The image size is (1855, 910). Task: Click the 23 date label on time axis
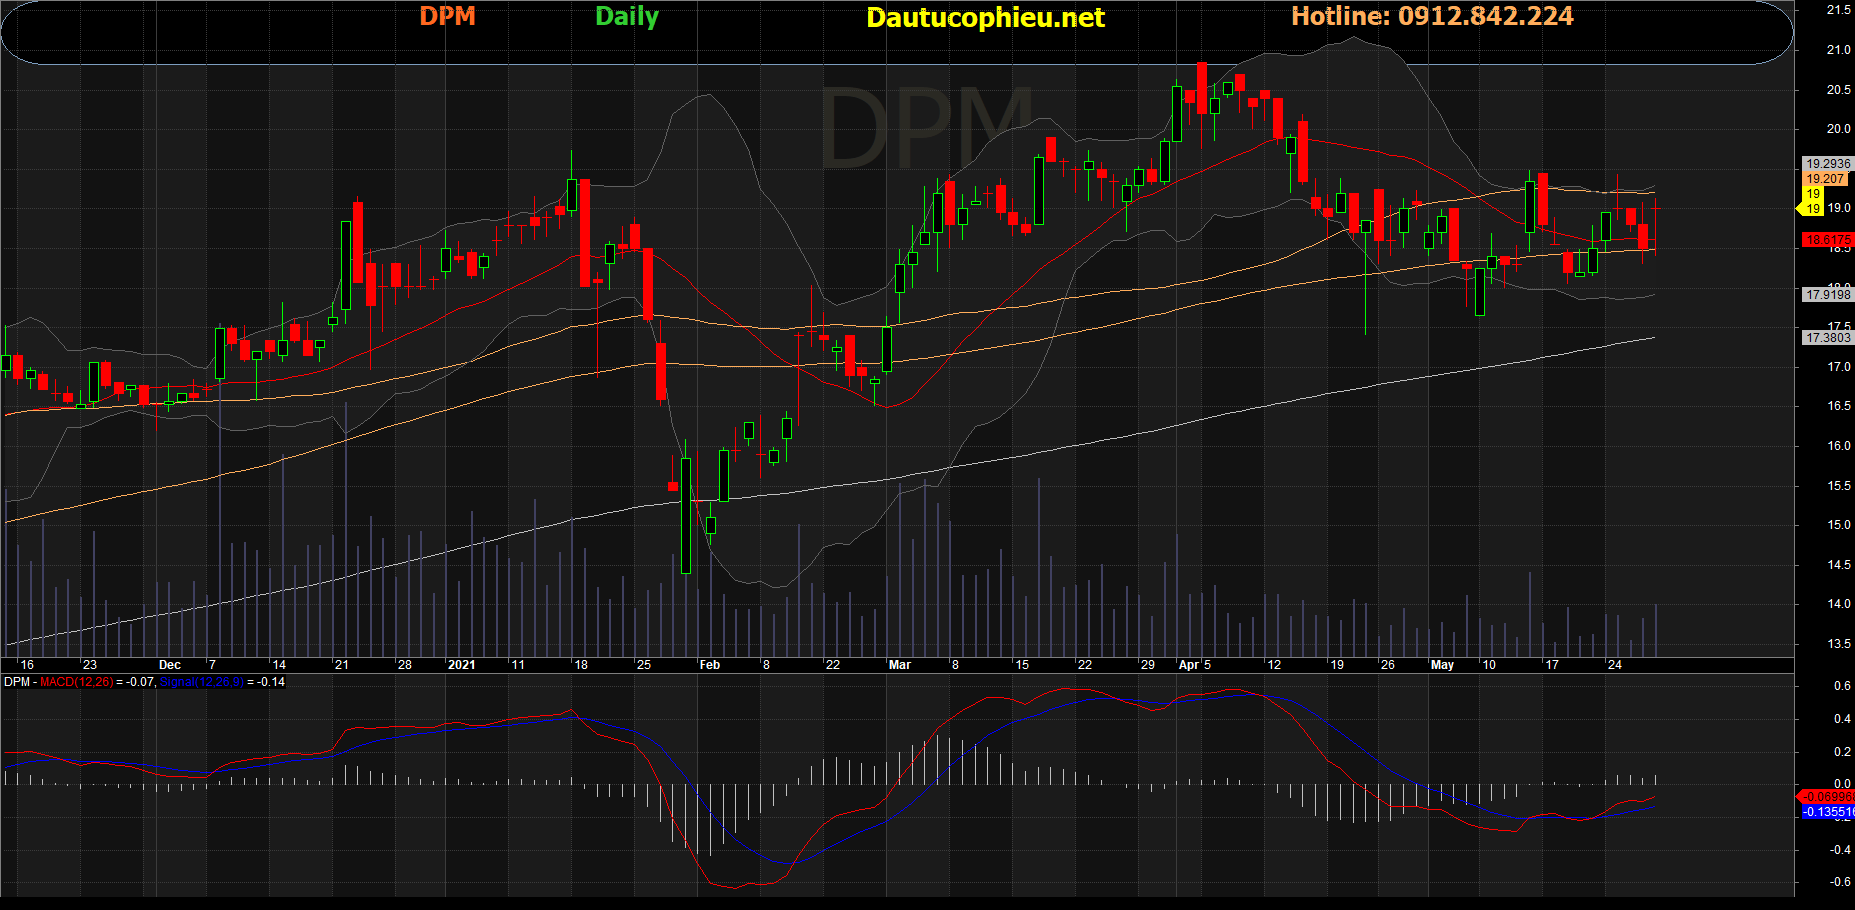point(90,665)
